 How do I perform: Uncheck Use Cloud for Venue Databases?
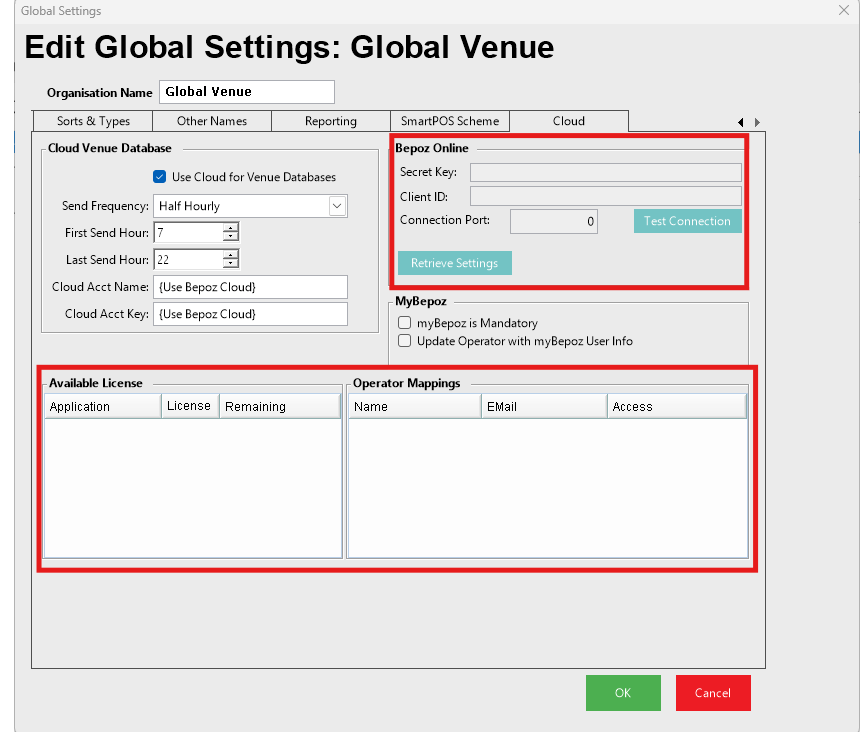point(159,177)
